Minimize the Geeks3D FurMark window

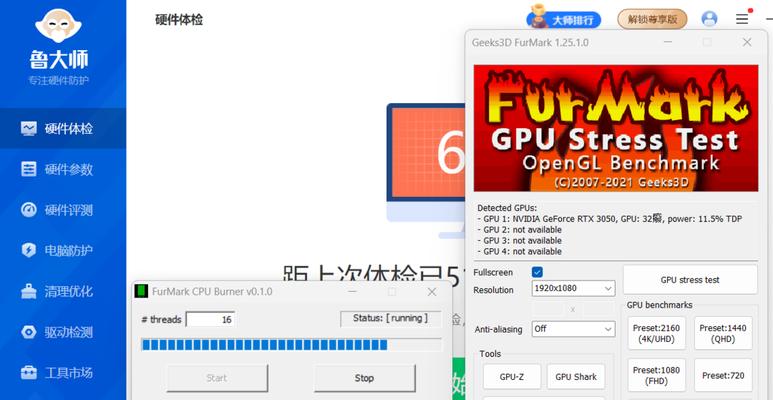point(668,42)
